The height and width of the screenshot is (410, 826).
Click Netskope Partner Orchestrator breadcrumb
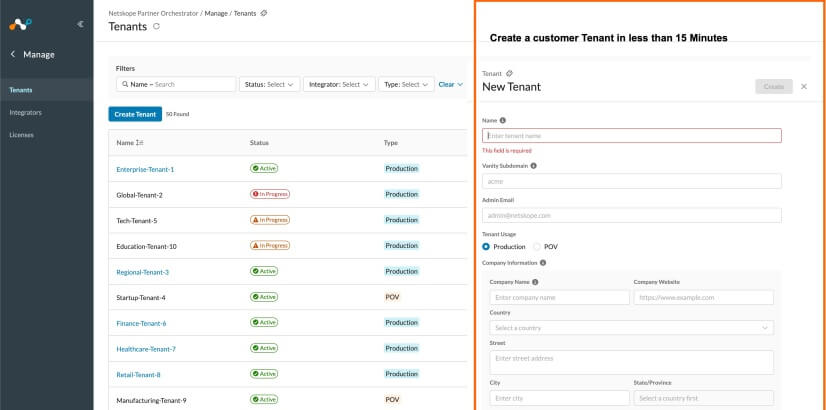pyautogui.click(x=154, y=13)
